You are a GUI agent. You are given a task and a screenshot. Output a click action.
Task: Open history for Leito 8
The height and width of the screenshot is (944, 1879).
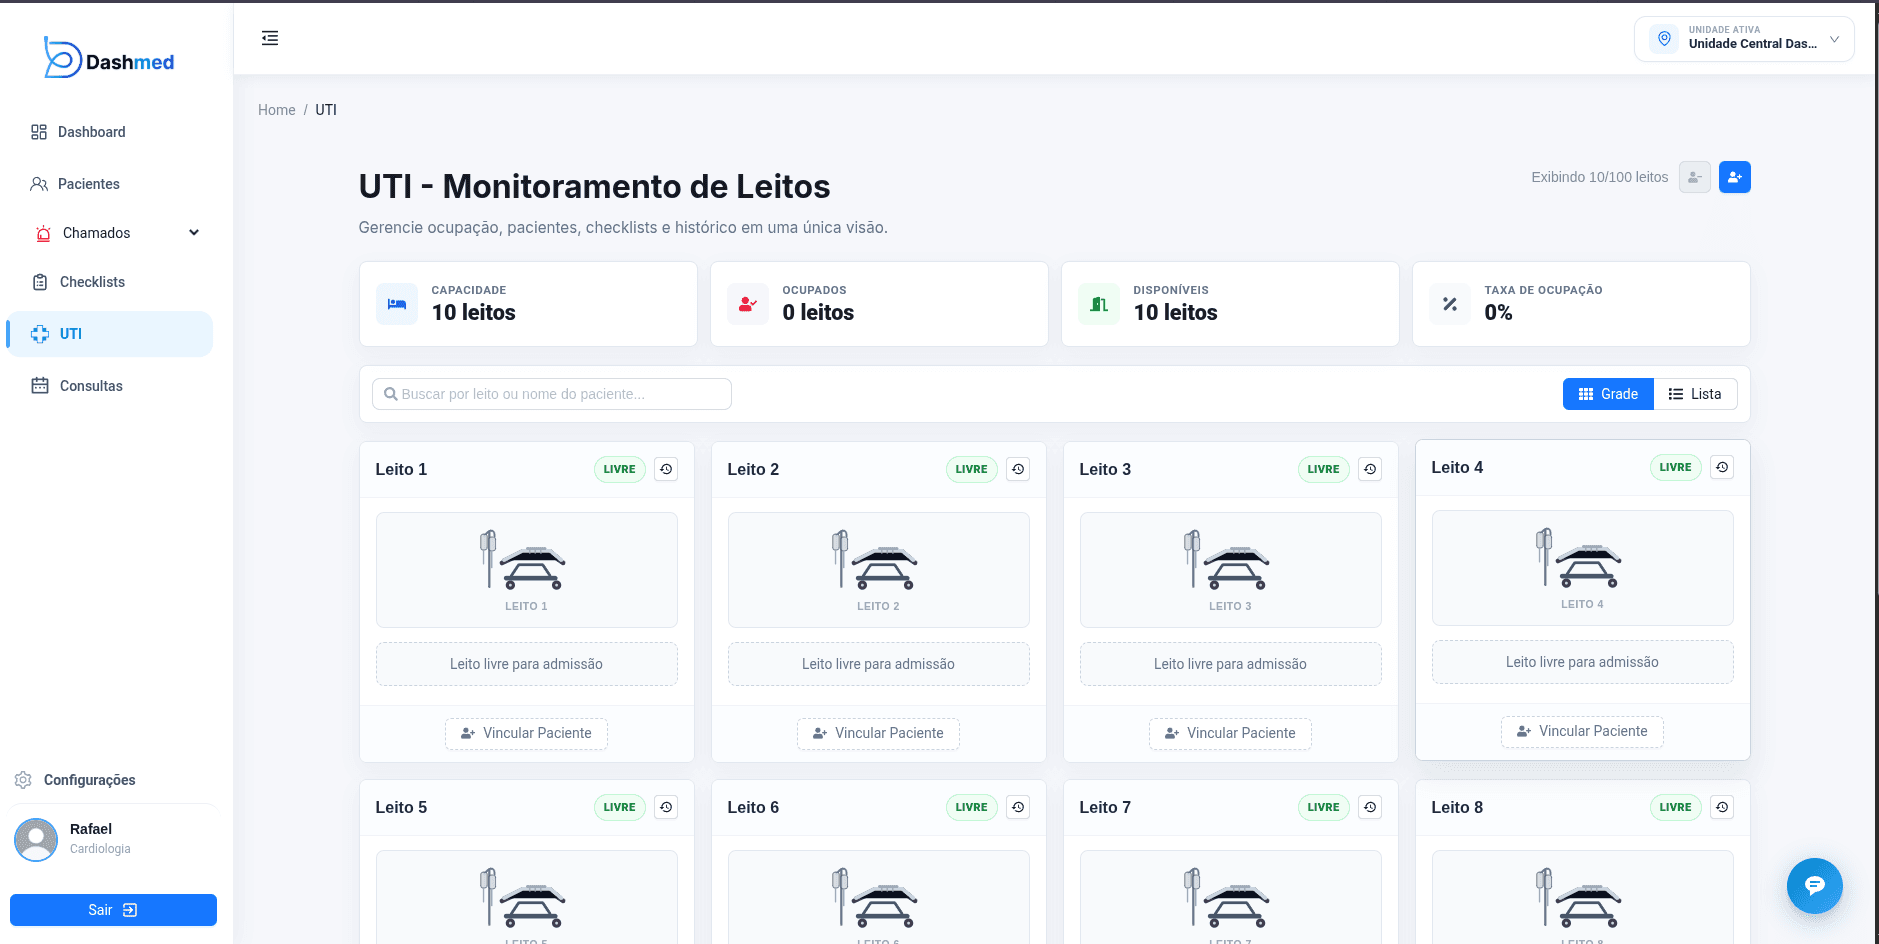(x=1722, y=807)
